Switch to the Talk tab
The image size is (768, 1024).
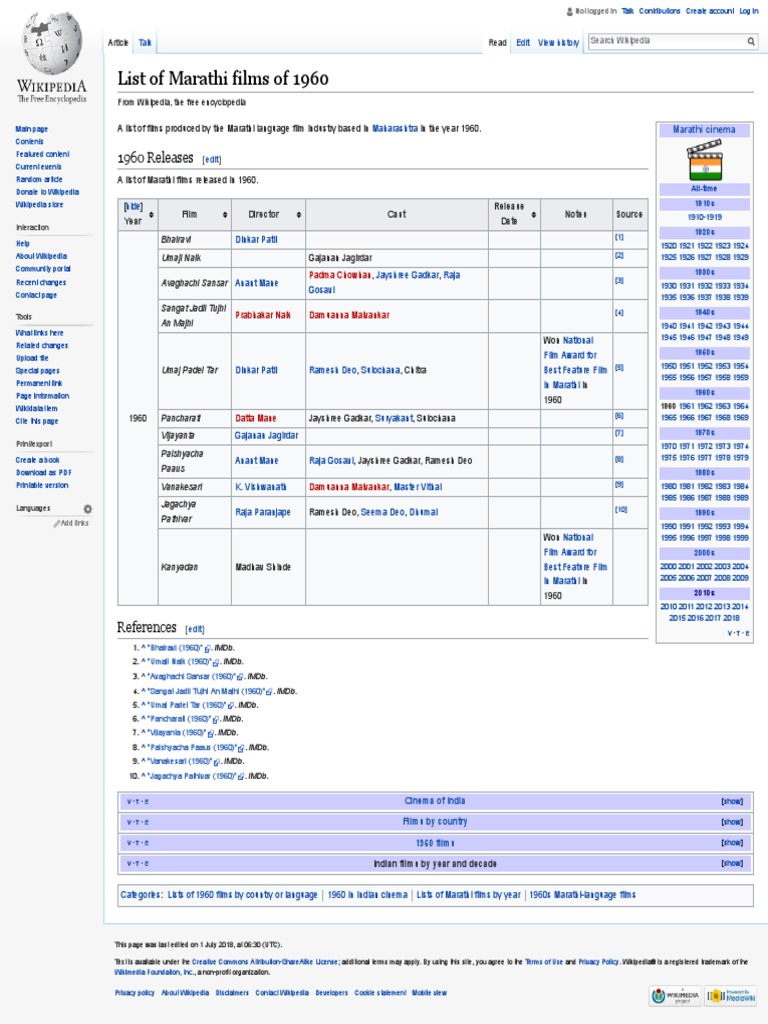click(145, 42)
